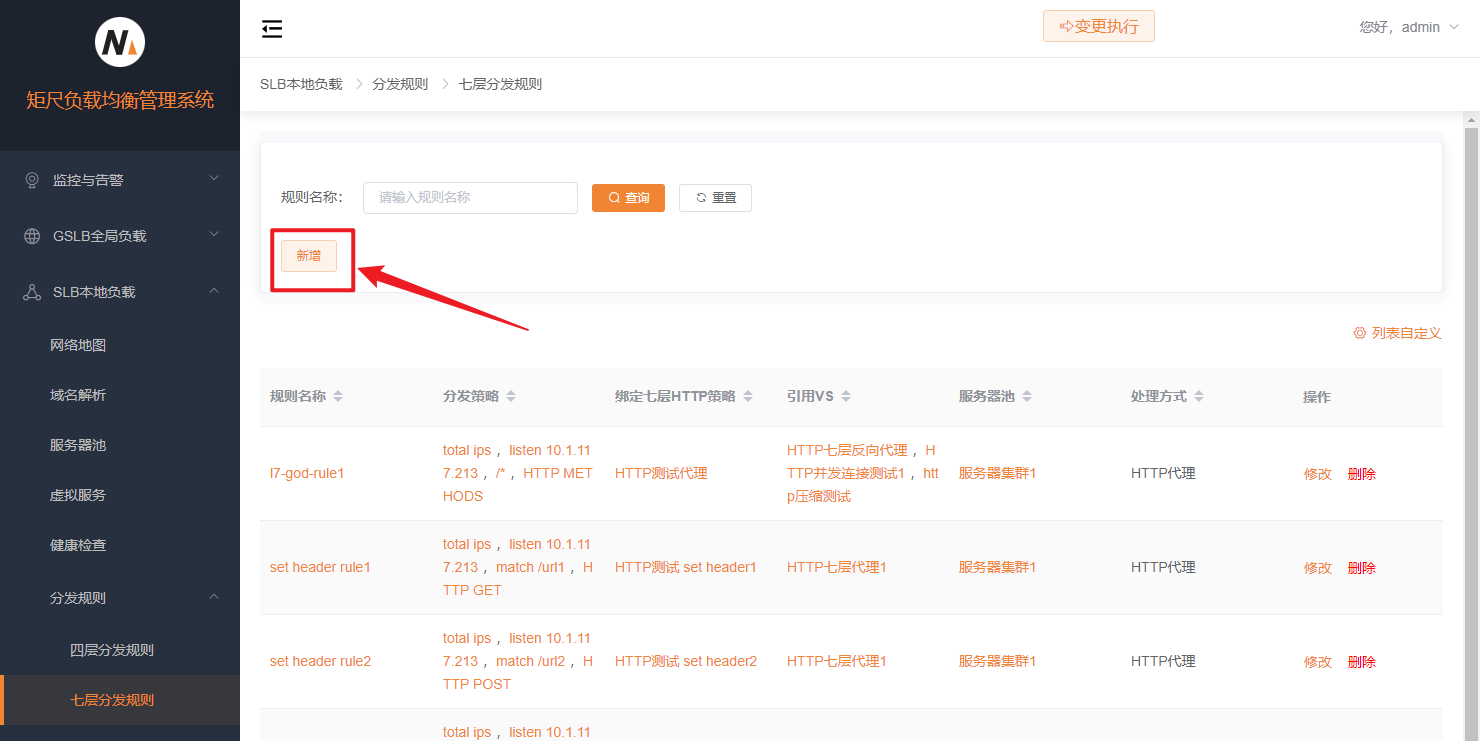Viewport: 1480px width, 741px height.
Task: Click the 监控与告警 location icon
Action: [32, 180]
